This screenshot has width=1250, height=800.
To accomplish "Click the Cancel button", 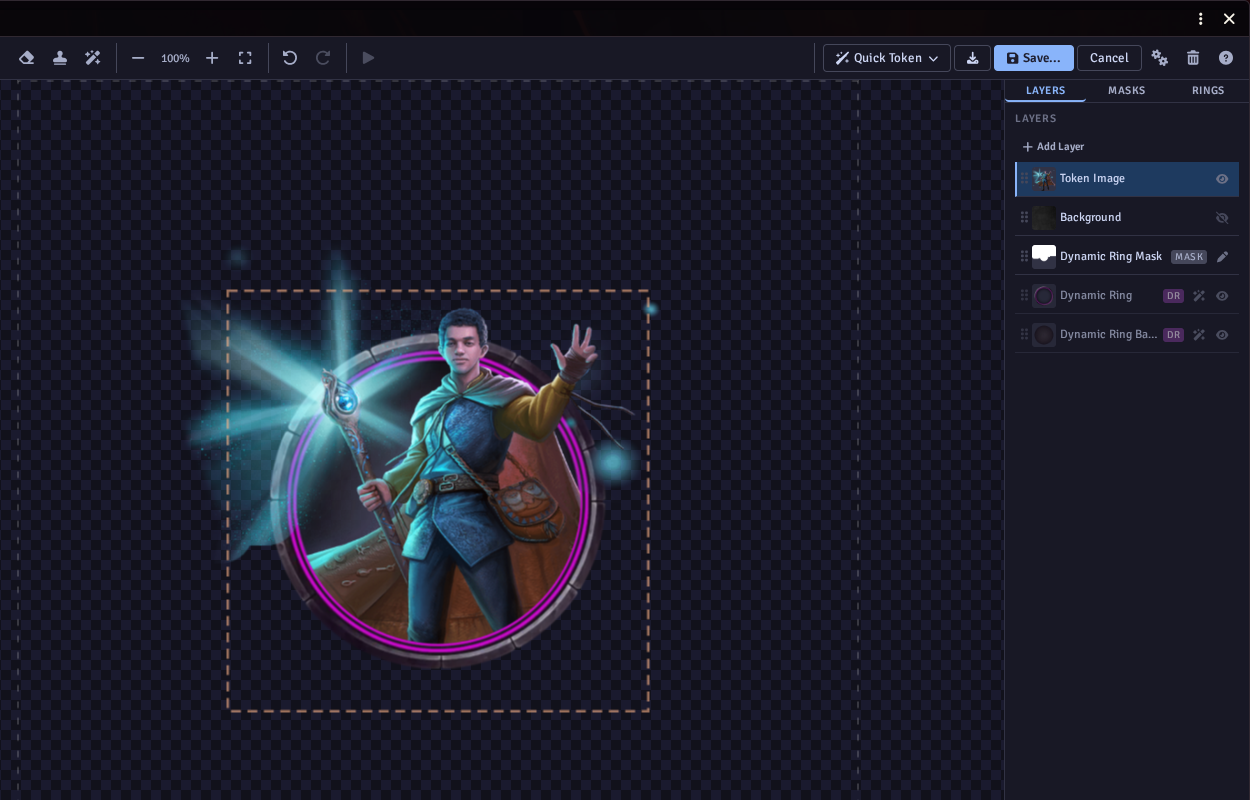I will click(1109, 58).
